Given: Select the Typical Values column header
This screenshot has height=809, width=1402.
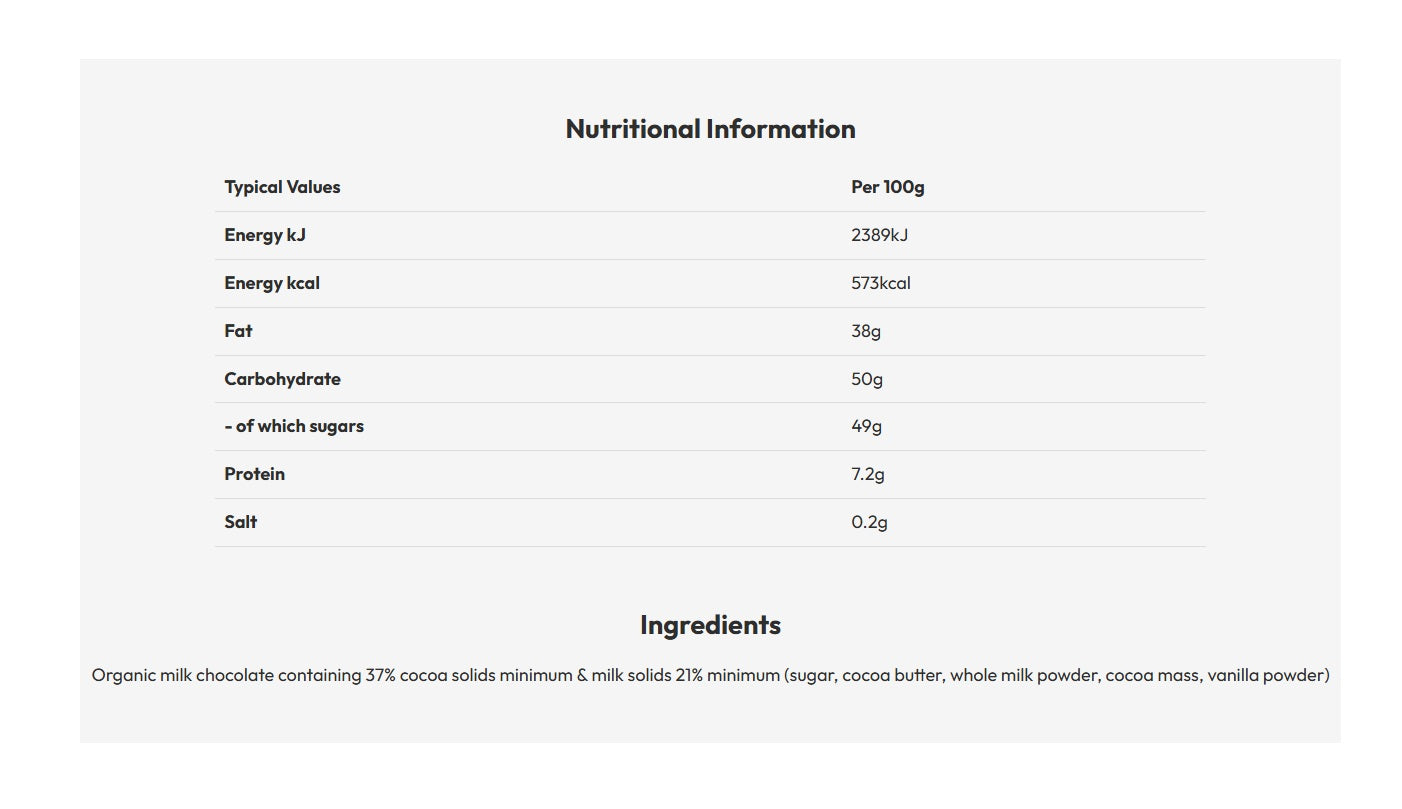Looking at the screenshot, I should tap(282, 187).
